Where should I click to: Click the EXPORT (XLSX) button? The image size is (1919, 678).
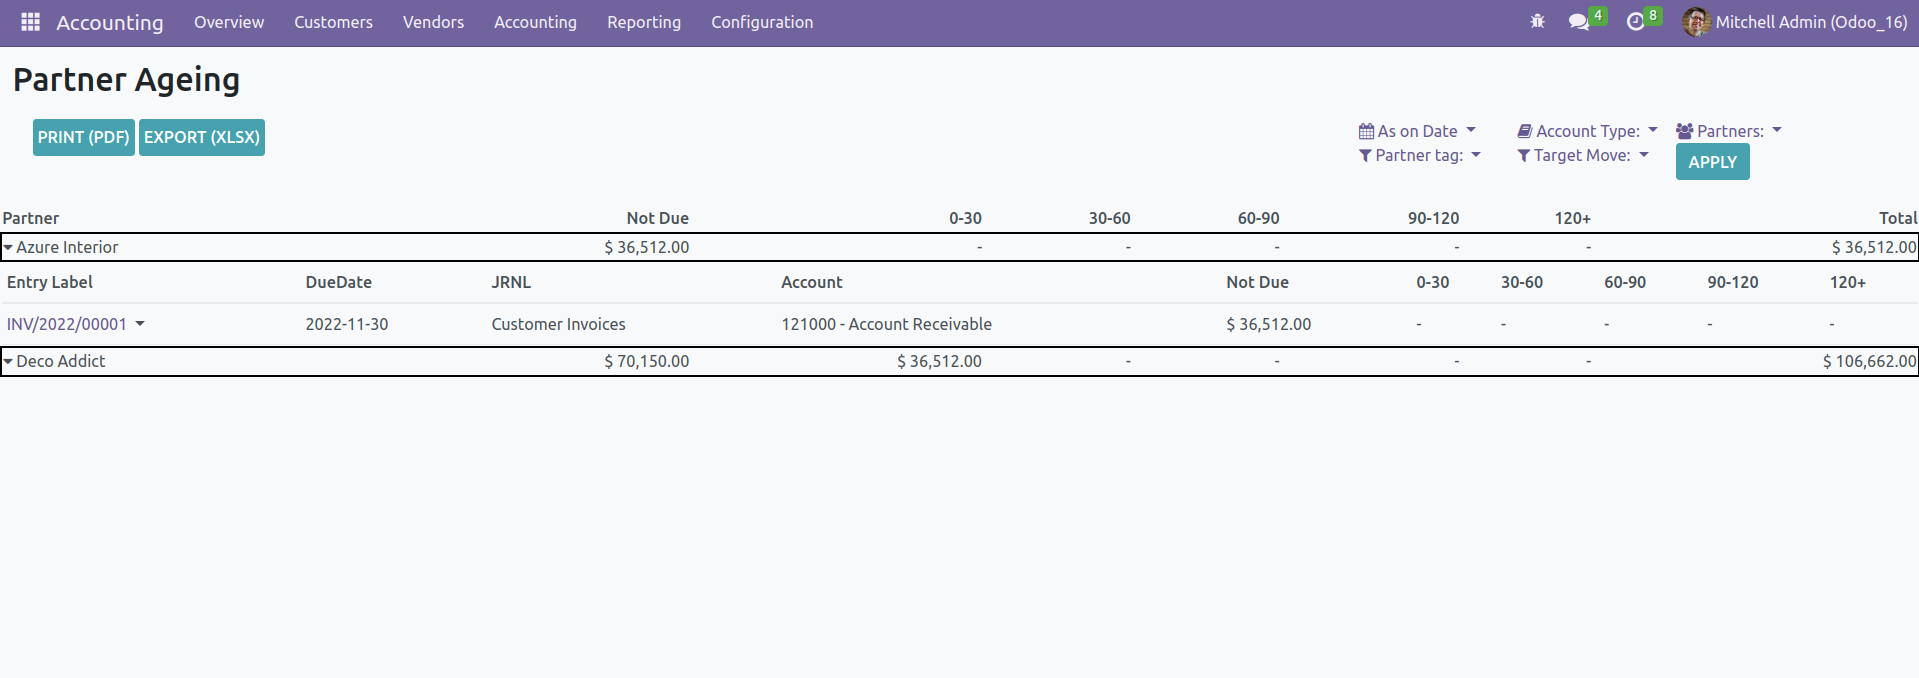[x=202, y=137]
